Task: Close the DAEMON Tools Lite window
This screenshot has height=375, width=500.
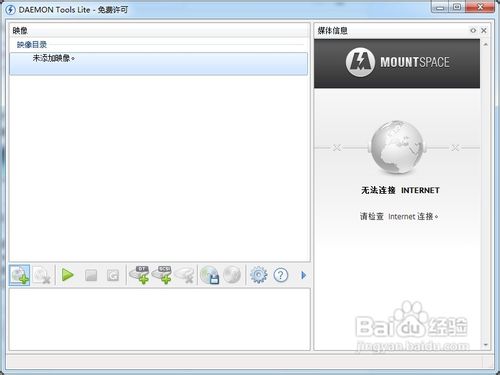Action: click(480, 7)
